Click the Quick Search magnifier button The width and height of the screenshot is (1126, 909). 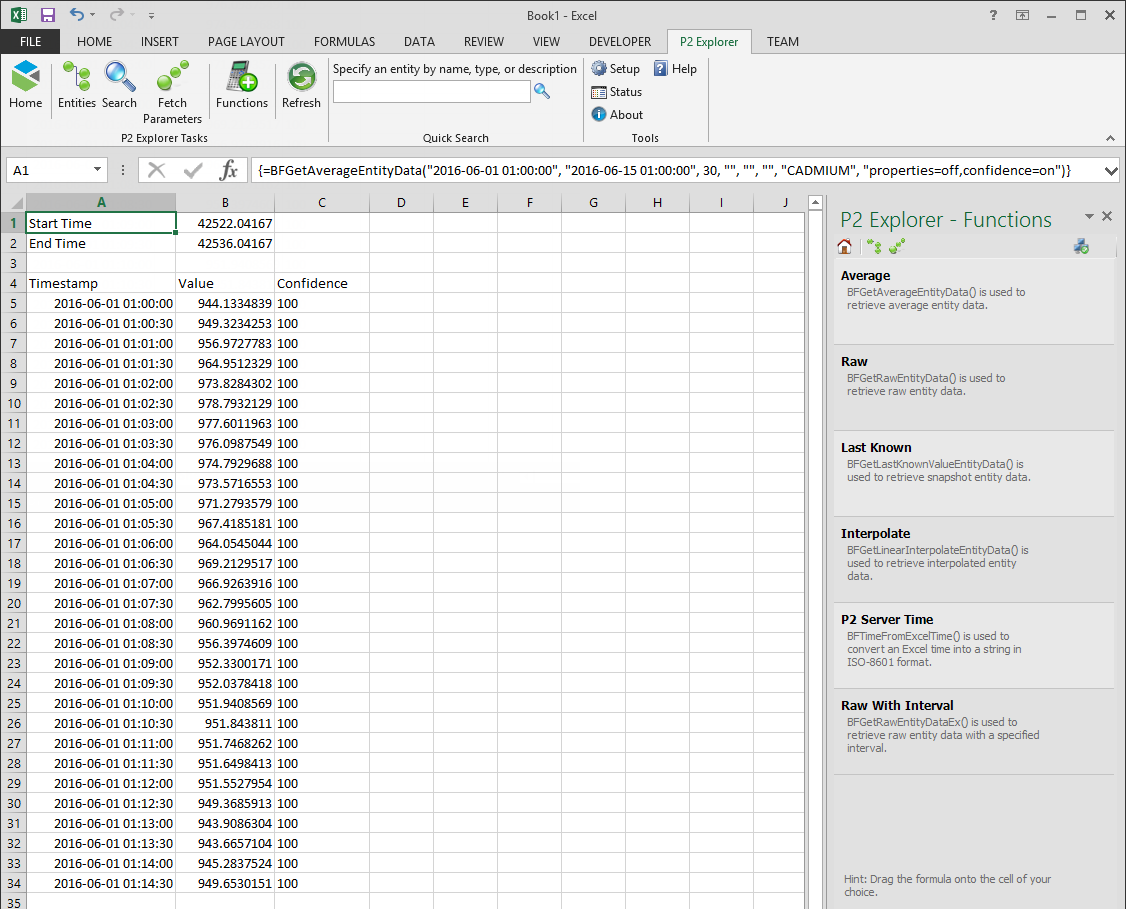tap(542, 91)
